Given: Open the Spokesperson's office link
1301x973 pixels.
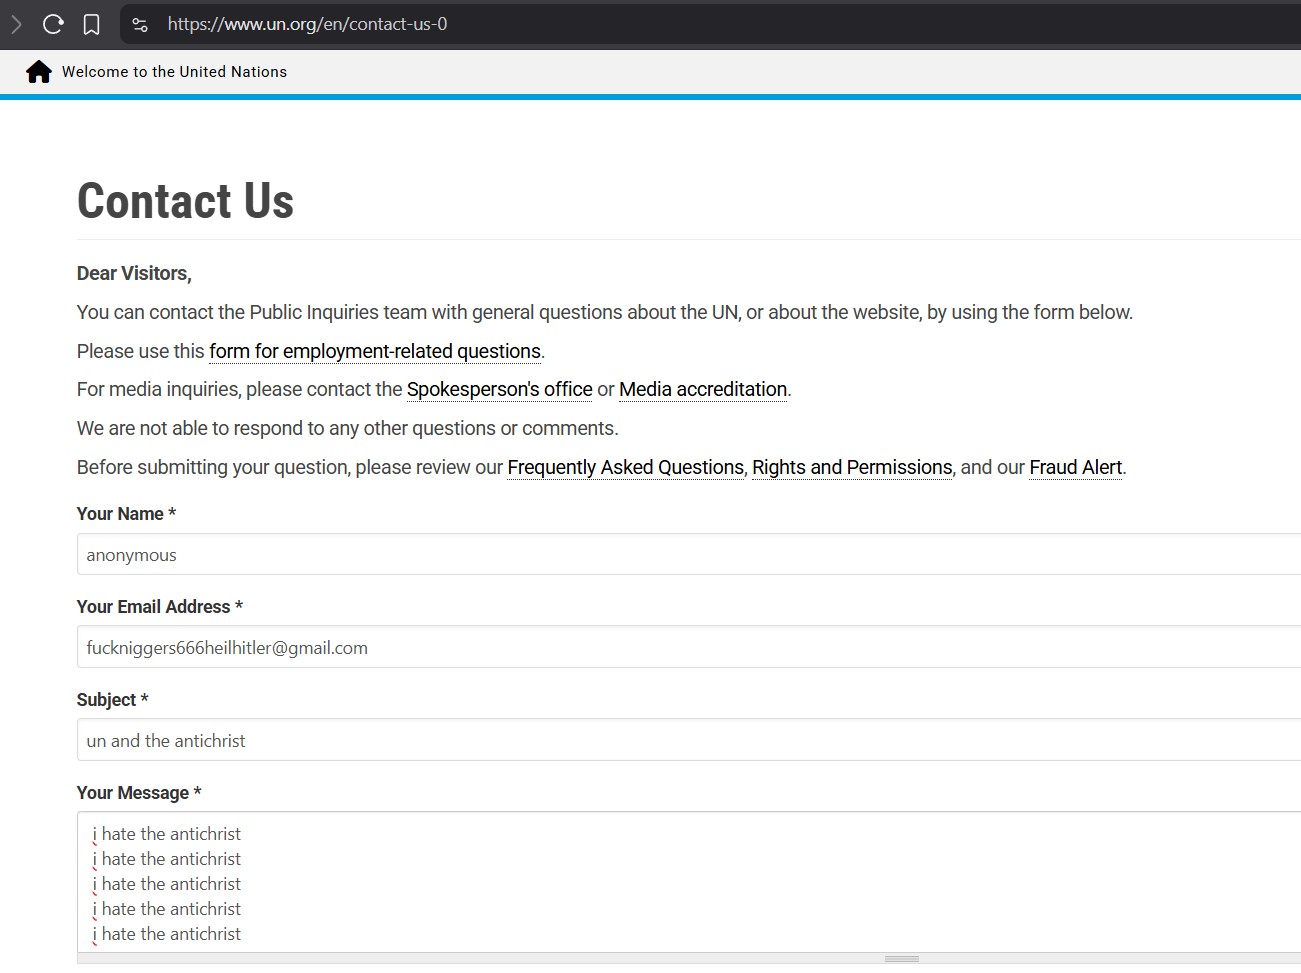Looking at the screenshot, I should pyautogui.click(x=500, y=389).
